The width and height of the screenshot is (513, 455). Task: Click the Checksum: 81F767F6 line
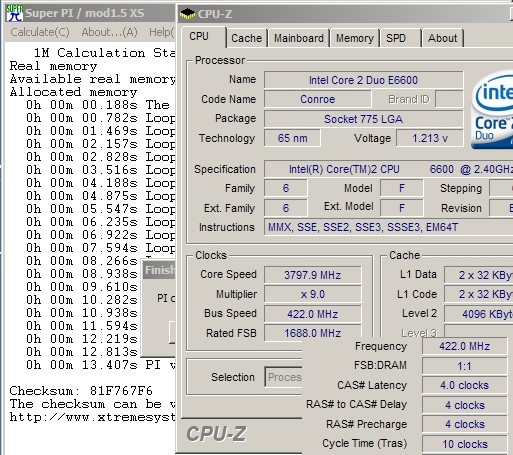81,391
